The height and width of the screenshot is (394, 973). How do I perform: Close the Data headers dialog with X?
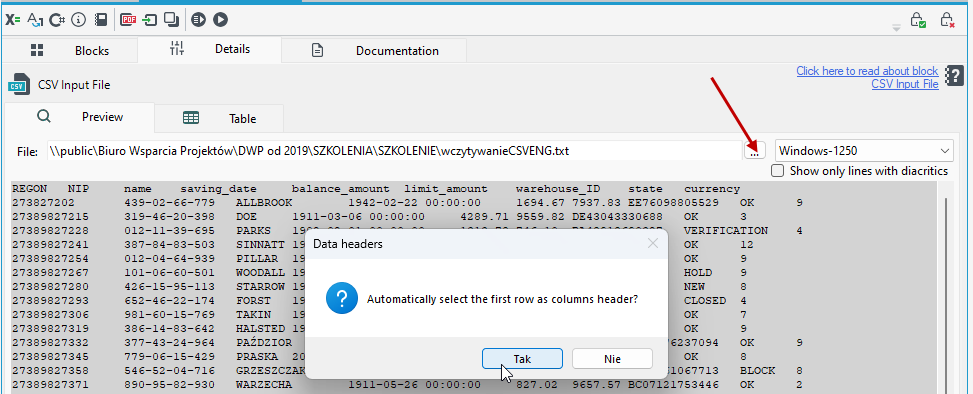click(653, 243)
